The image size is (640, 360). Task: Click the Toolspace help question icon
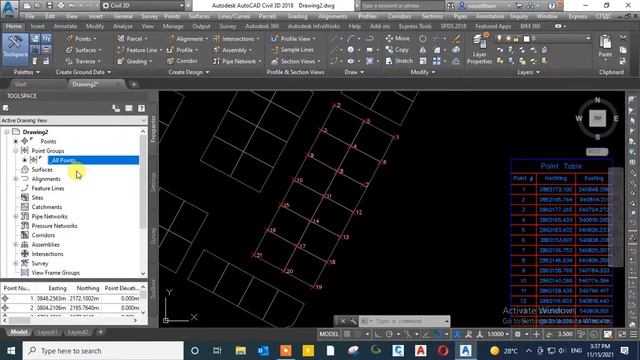click(x=141, y=108)
